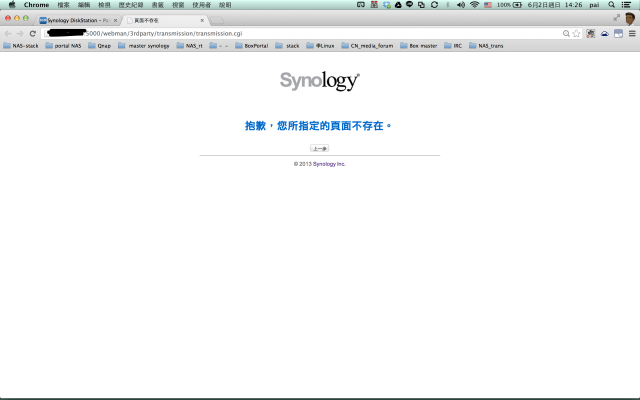Viewport: 640px width, 400px height.
Task: Select the 頁面不存在 tab
Action: pos(163,20)
